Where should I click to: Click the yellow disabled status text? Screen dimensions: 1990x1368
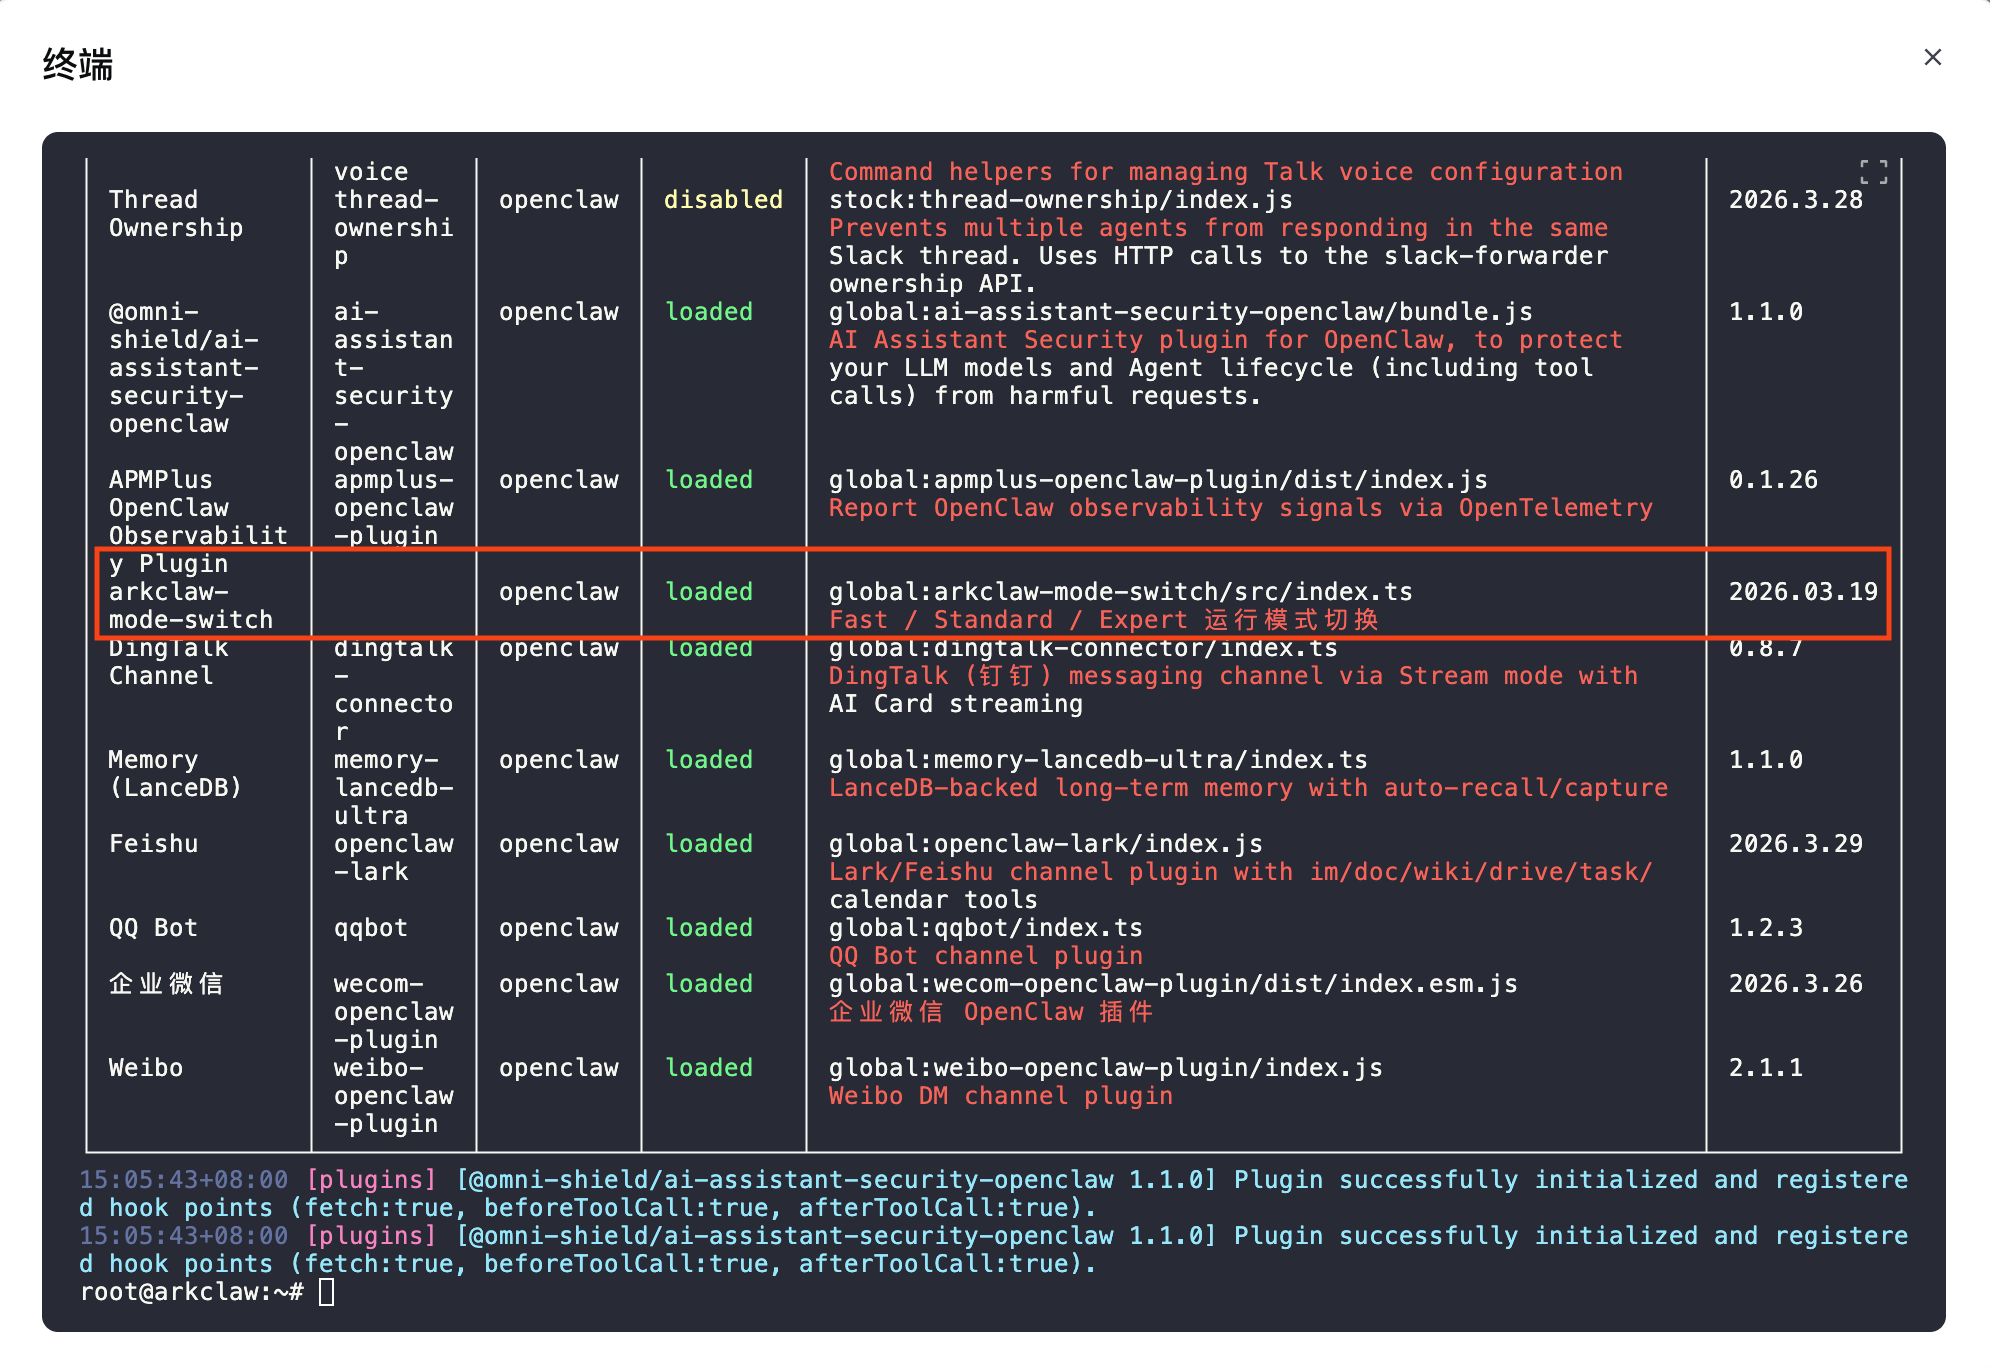pyautogui.click(x=723, y=200)
